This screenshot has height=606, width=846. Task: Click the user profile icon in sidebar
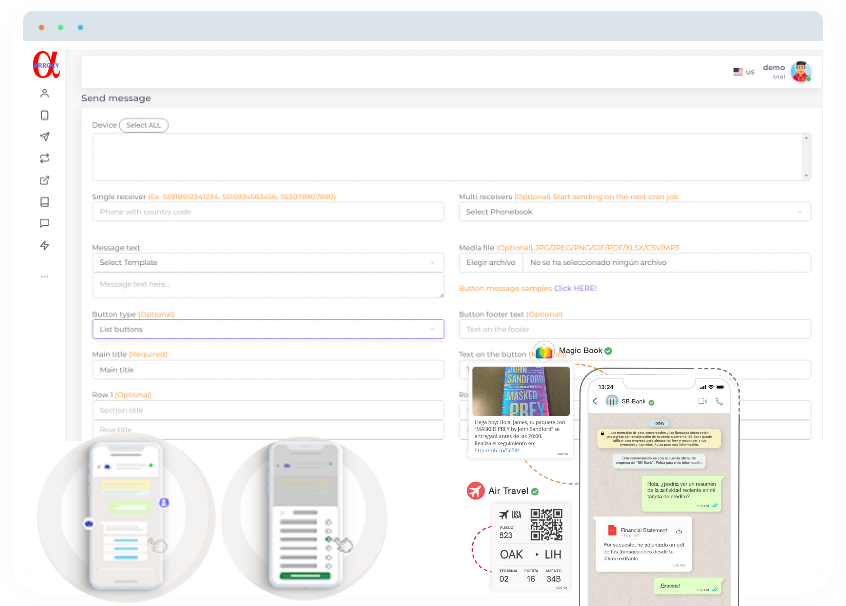coord(44,93)
